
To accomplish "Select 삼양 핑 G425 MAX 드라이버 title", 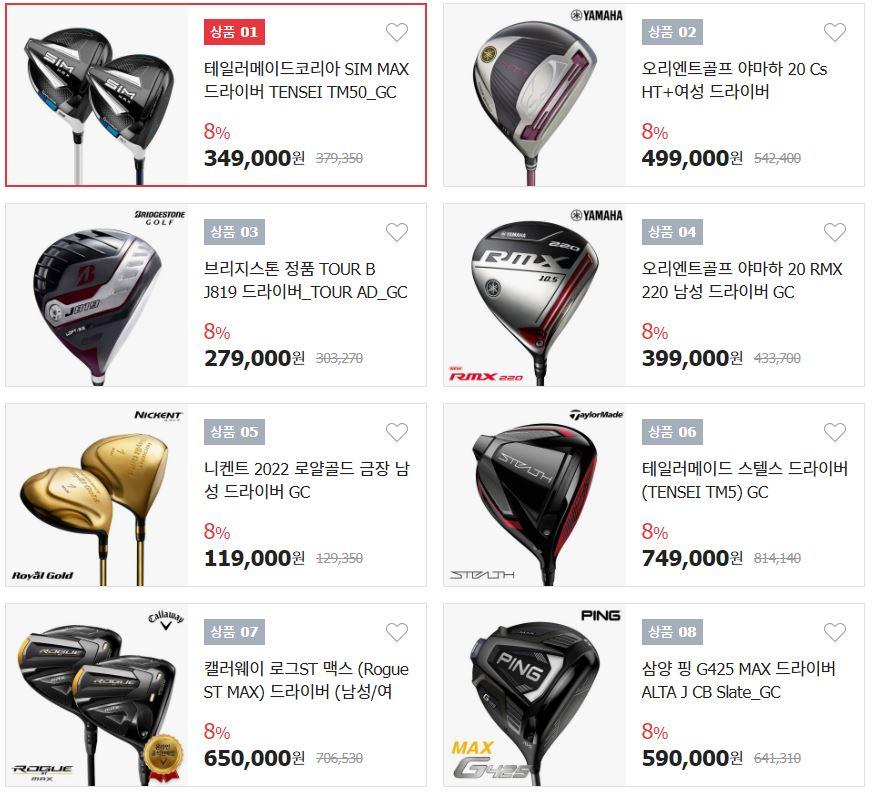I will [739, 680].
